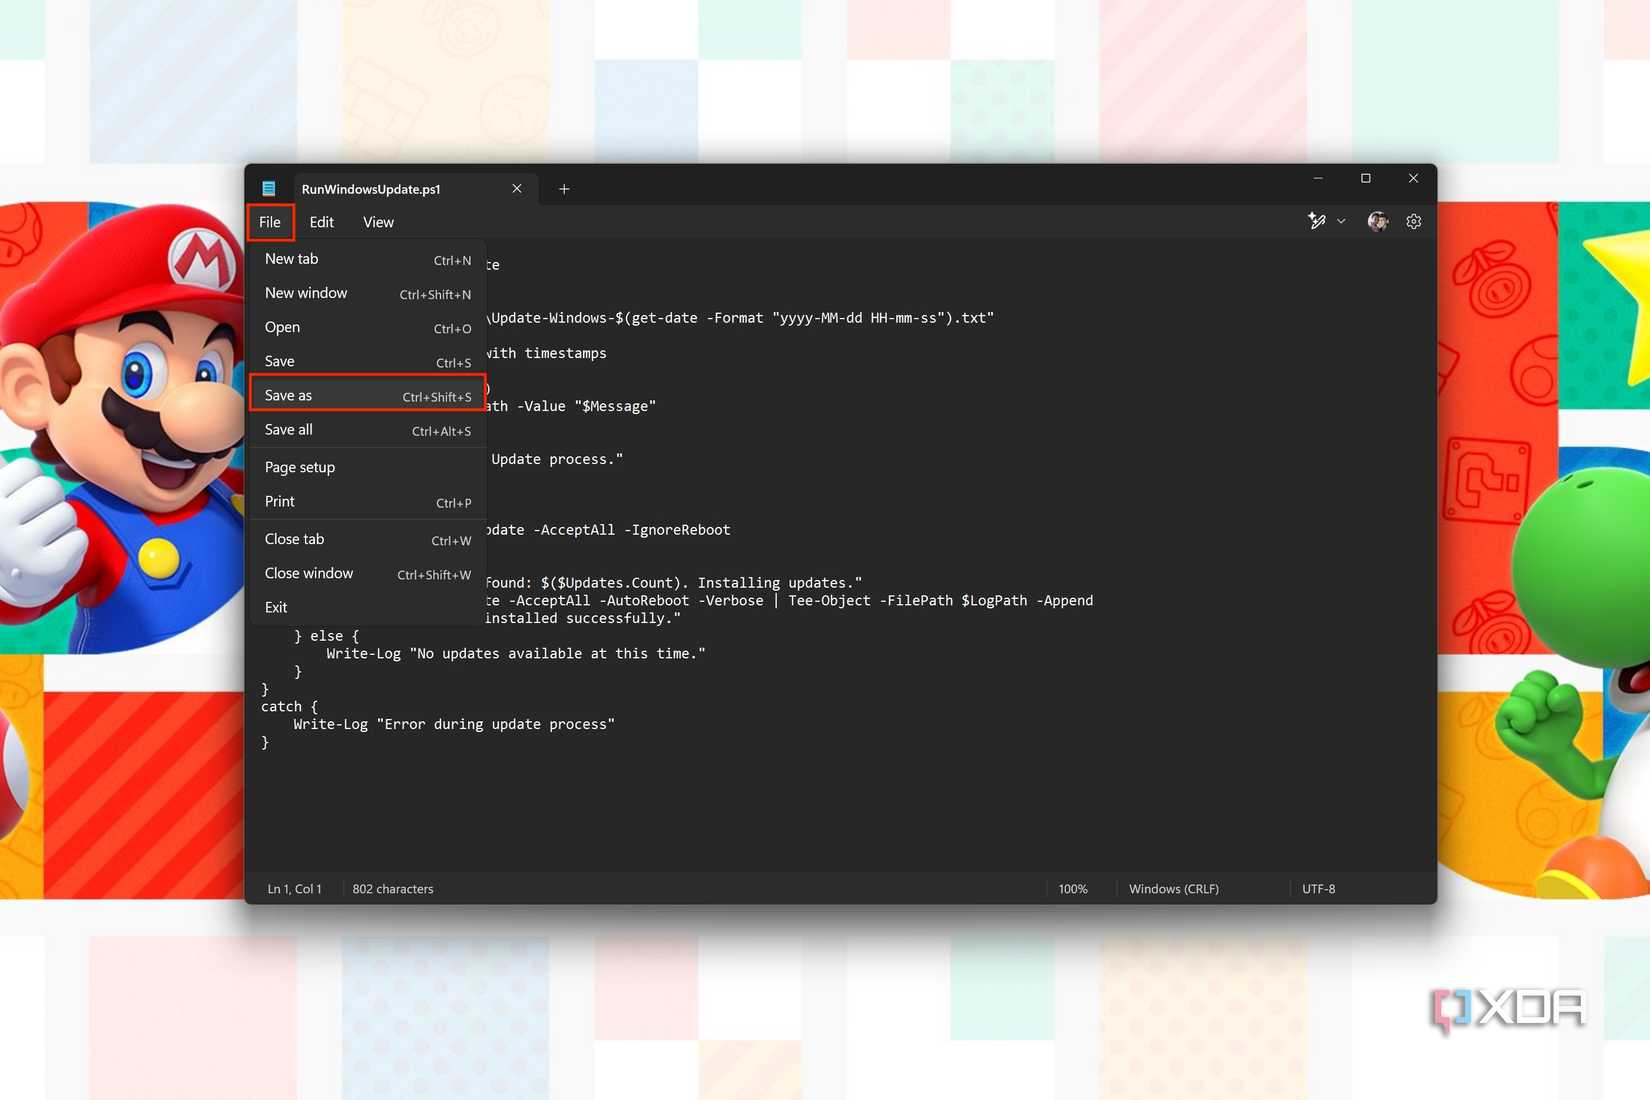
Task: Choose Print from the File menu
Action: coord(279,501)
